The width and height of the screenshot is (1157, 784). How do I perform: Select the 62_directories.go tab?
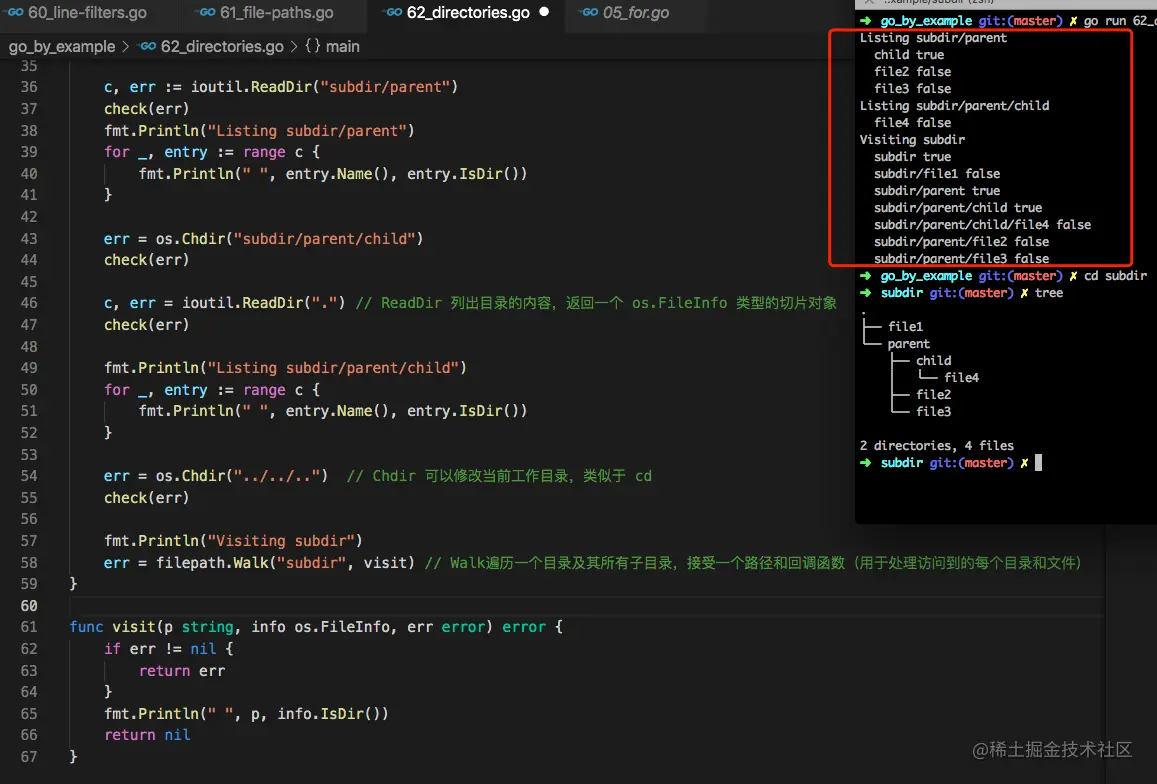[466, 13]
